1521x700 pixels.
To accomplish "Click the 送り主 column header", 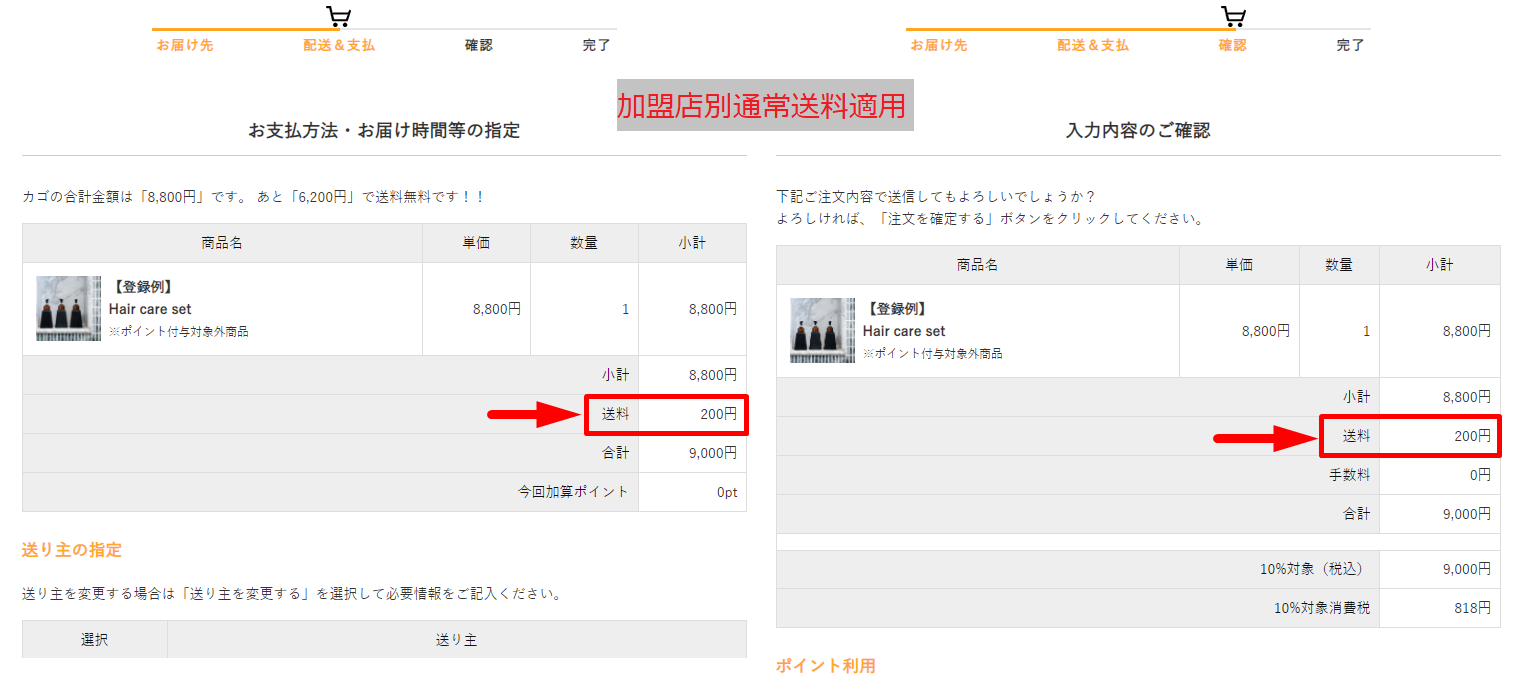I will tap(457, 640).
